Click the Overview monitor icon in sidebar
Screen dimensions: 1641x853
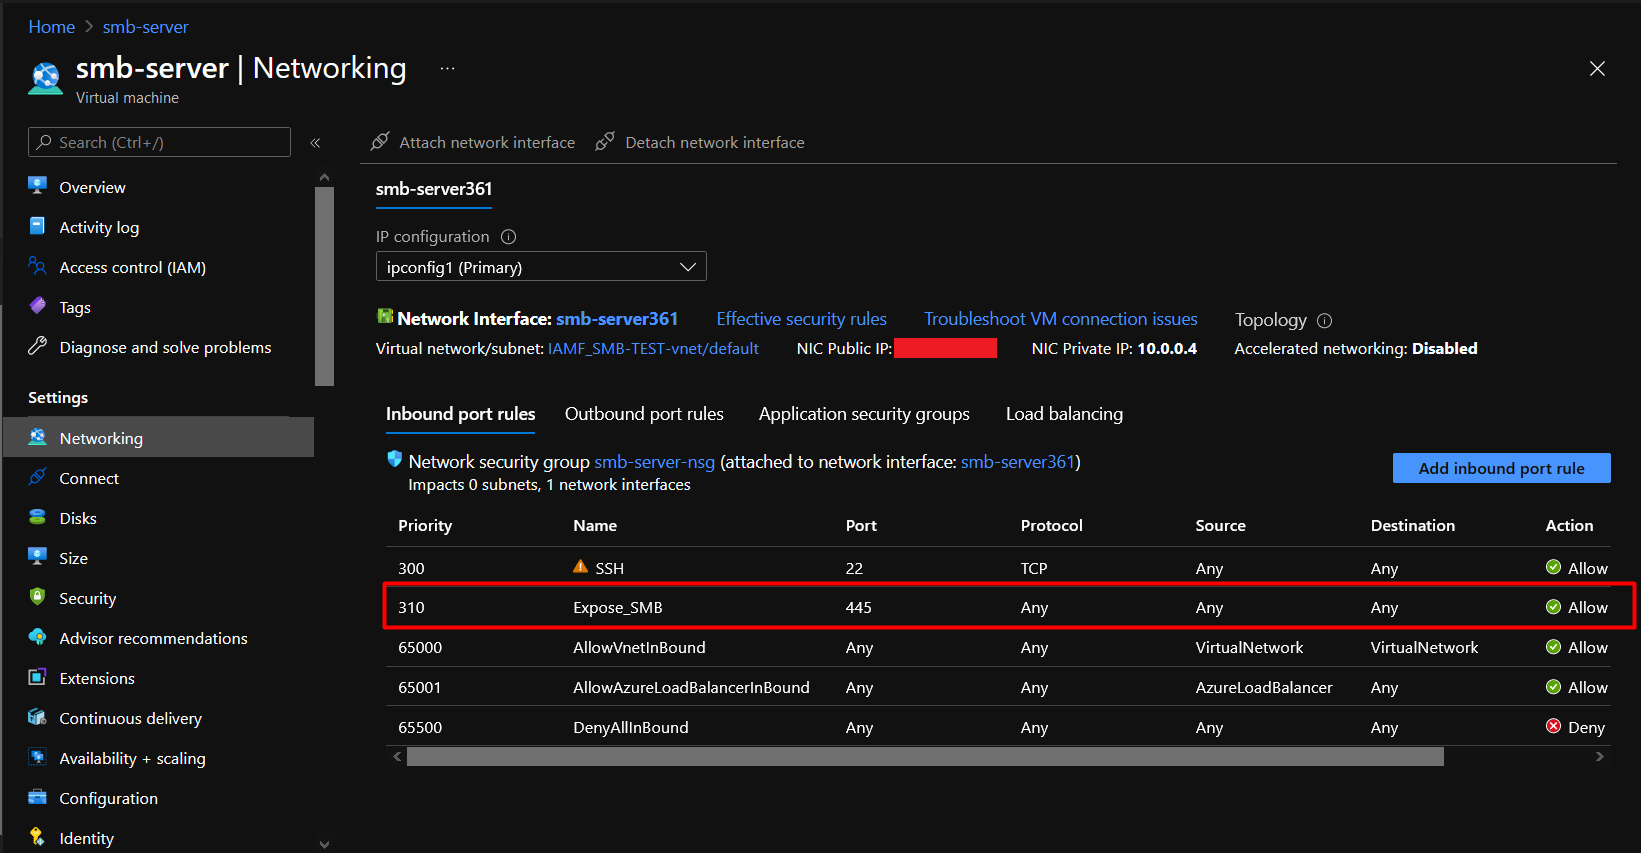coord(37,185)
